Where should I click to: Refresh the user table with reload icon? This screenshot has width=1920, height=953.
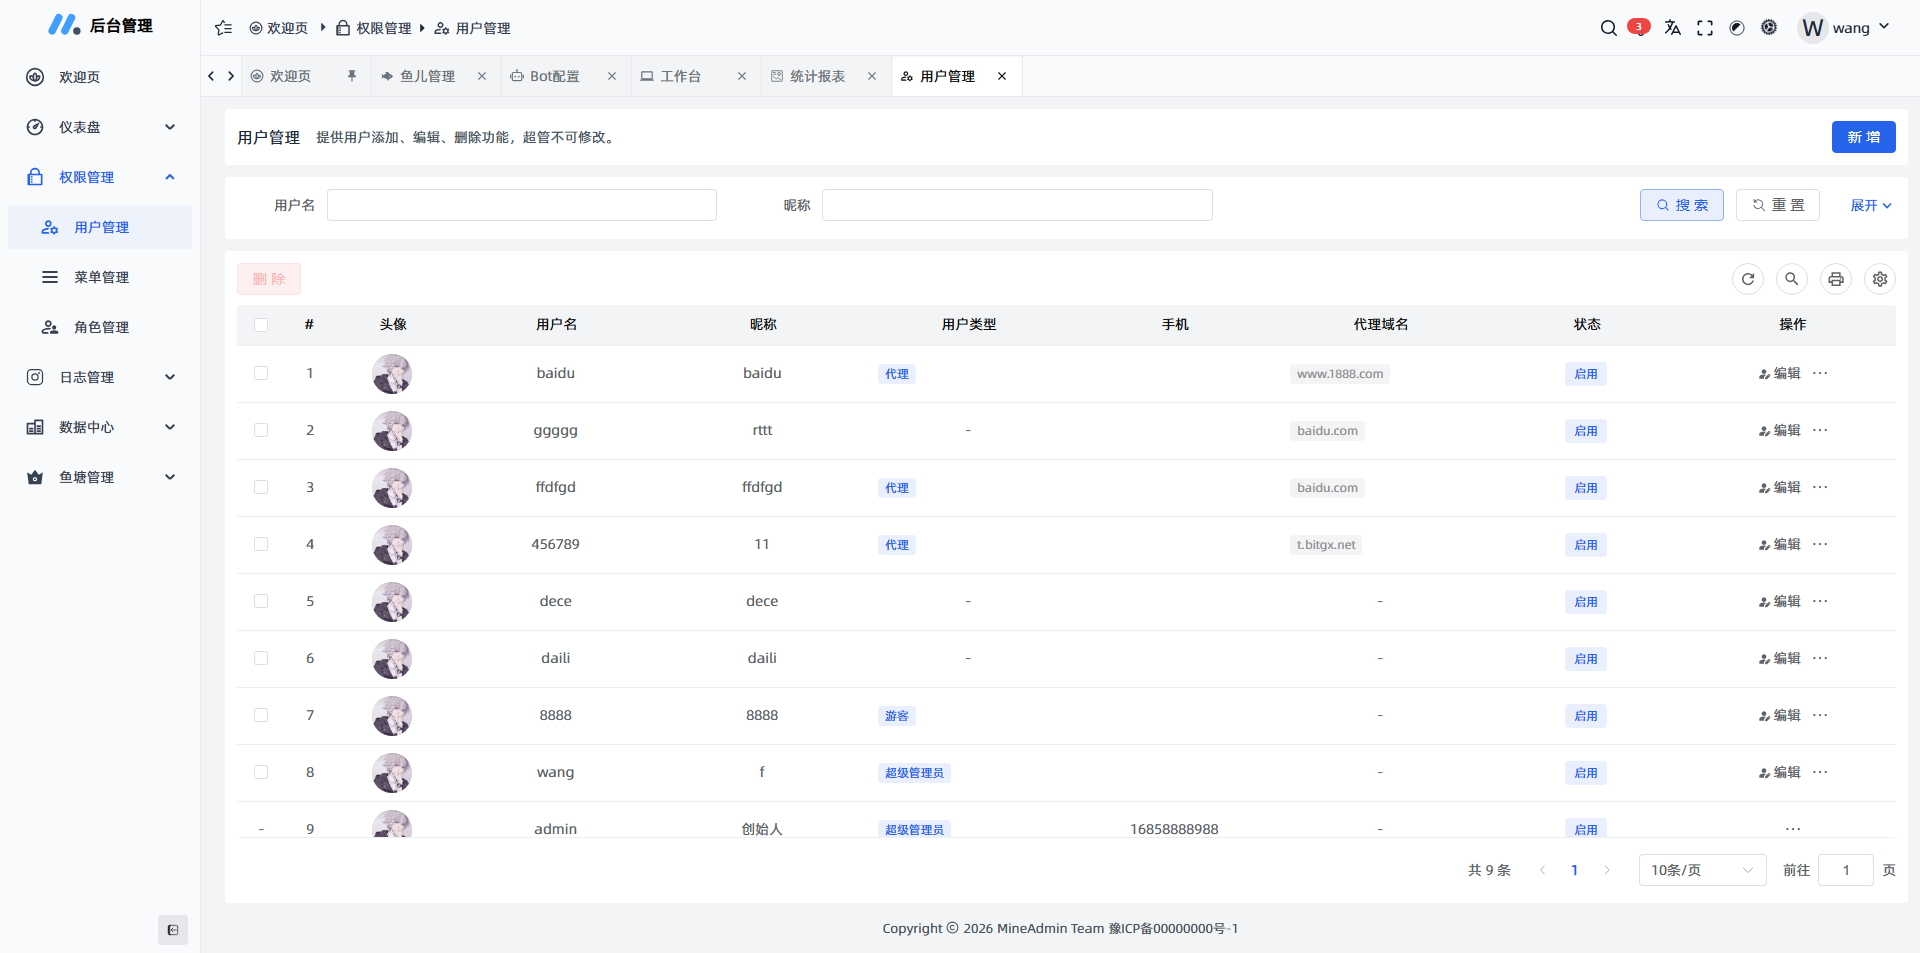coord(1748,279)
